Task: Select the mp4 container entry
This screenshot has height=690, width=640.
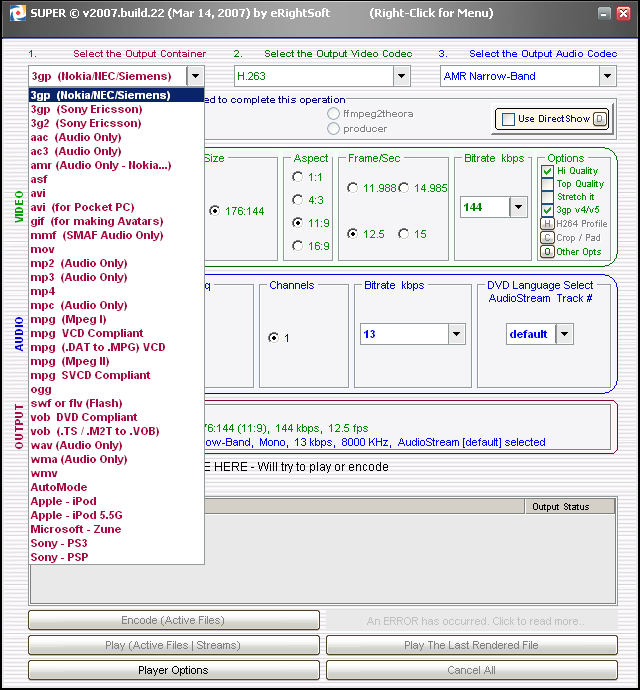Action: pyautogui.click(x=117, y=291)
